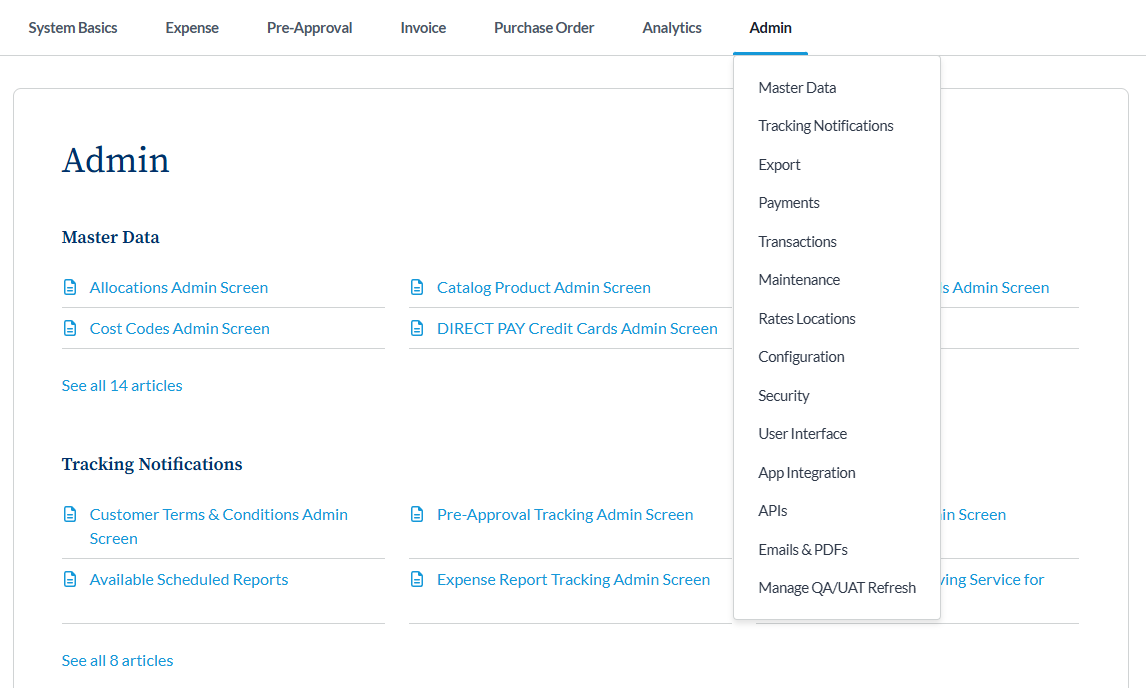Open the Expense navigation tab

pos(192,28)
